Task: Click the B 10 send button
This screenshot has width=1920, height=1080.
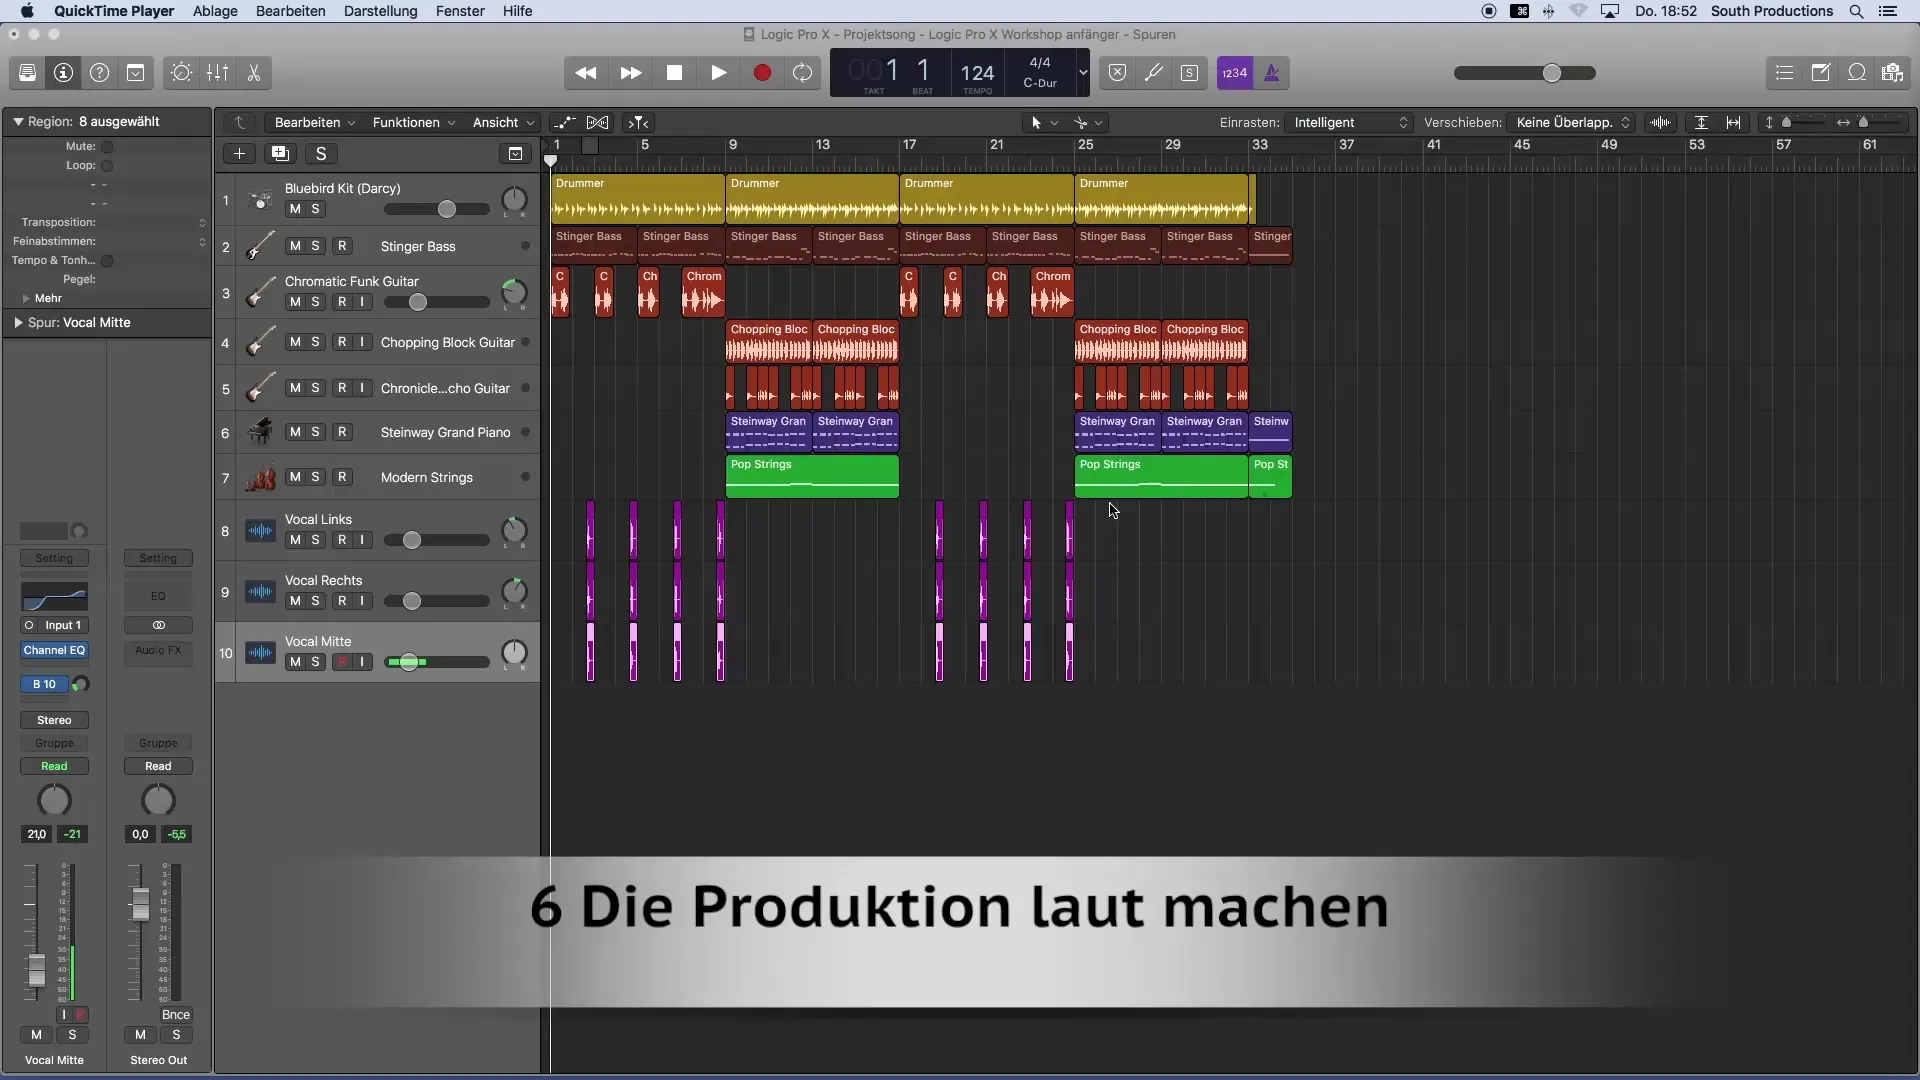Action: pyautogui.click(x=44, y=685)
